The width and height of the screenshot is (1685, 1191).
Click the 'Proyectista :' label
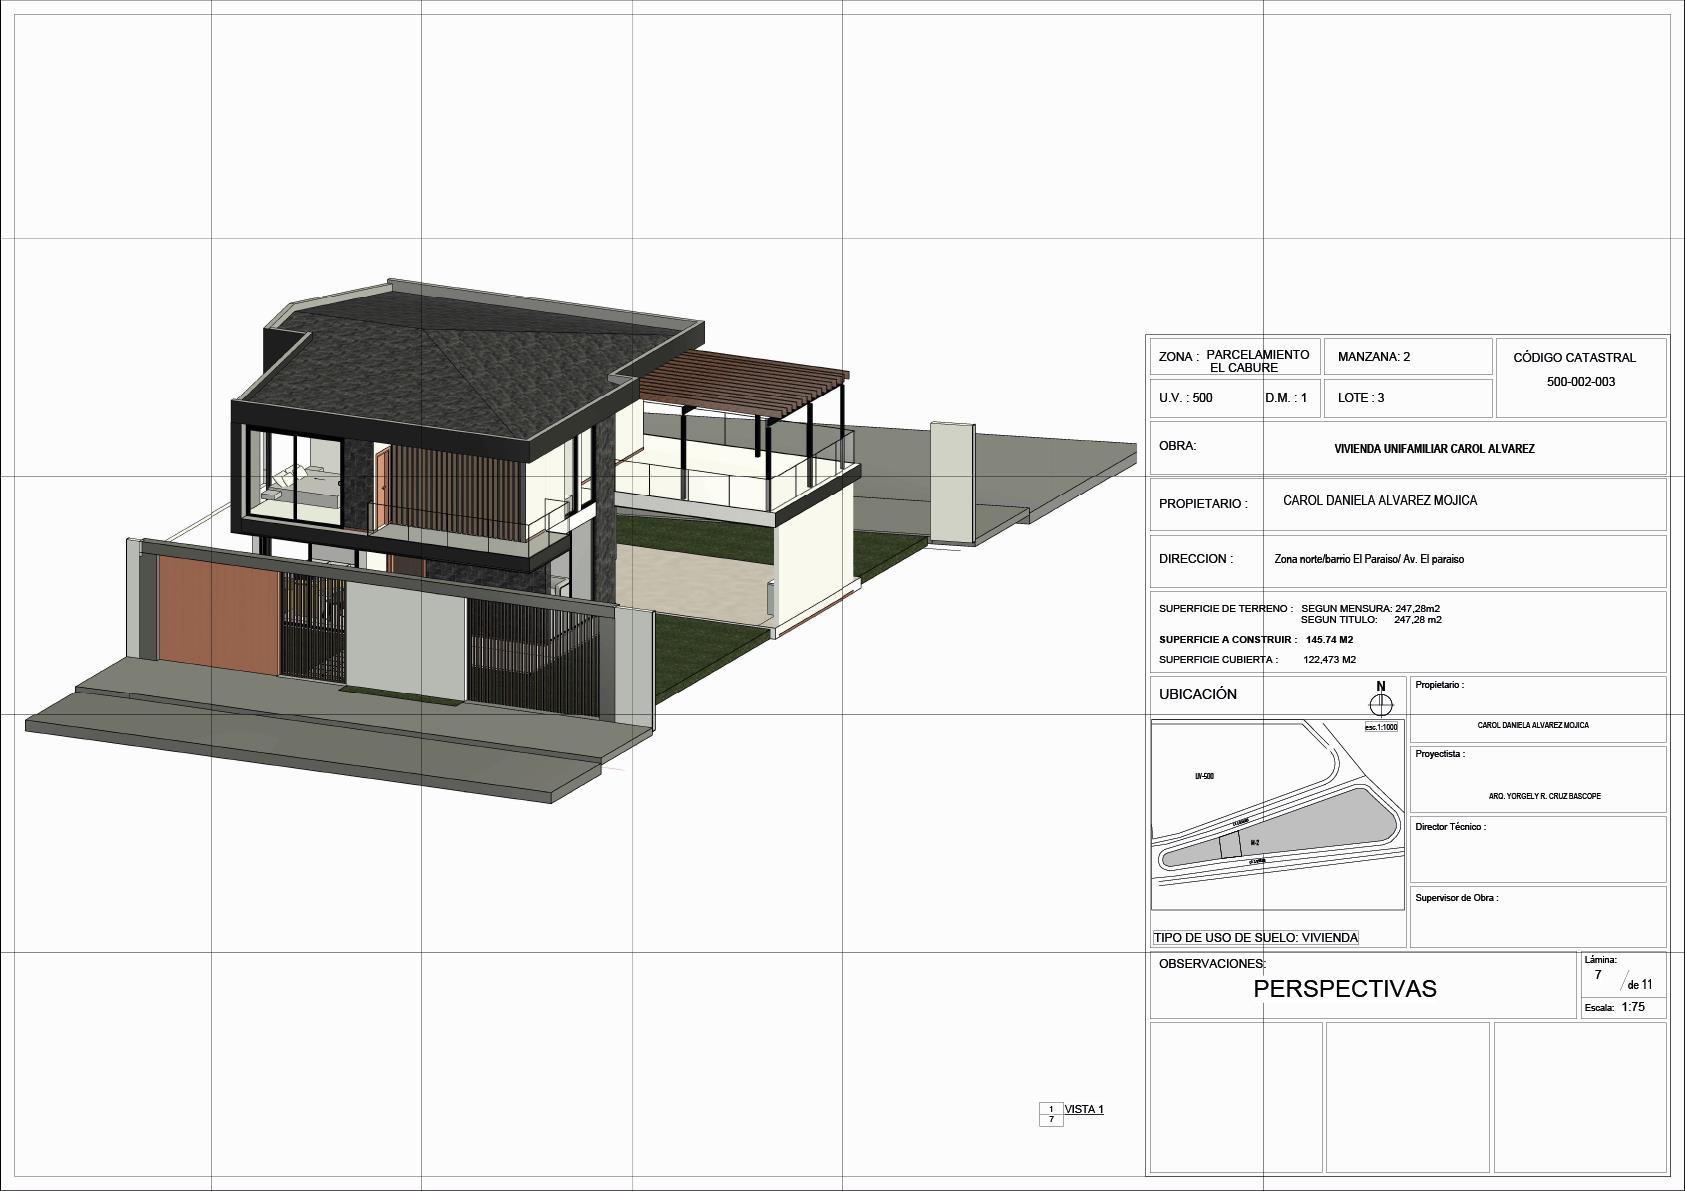coord(1440,755)
